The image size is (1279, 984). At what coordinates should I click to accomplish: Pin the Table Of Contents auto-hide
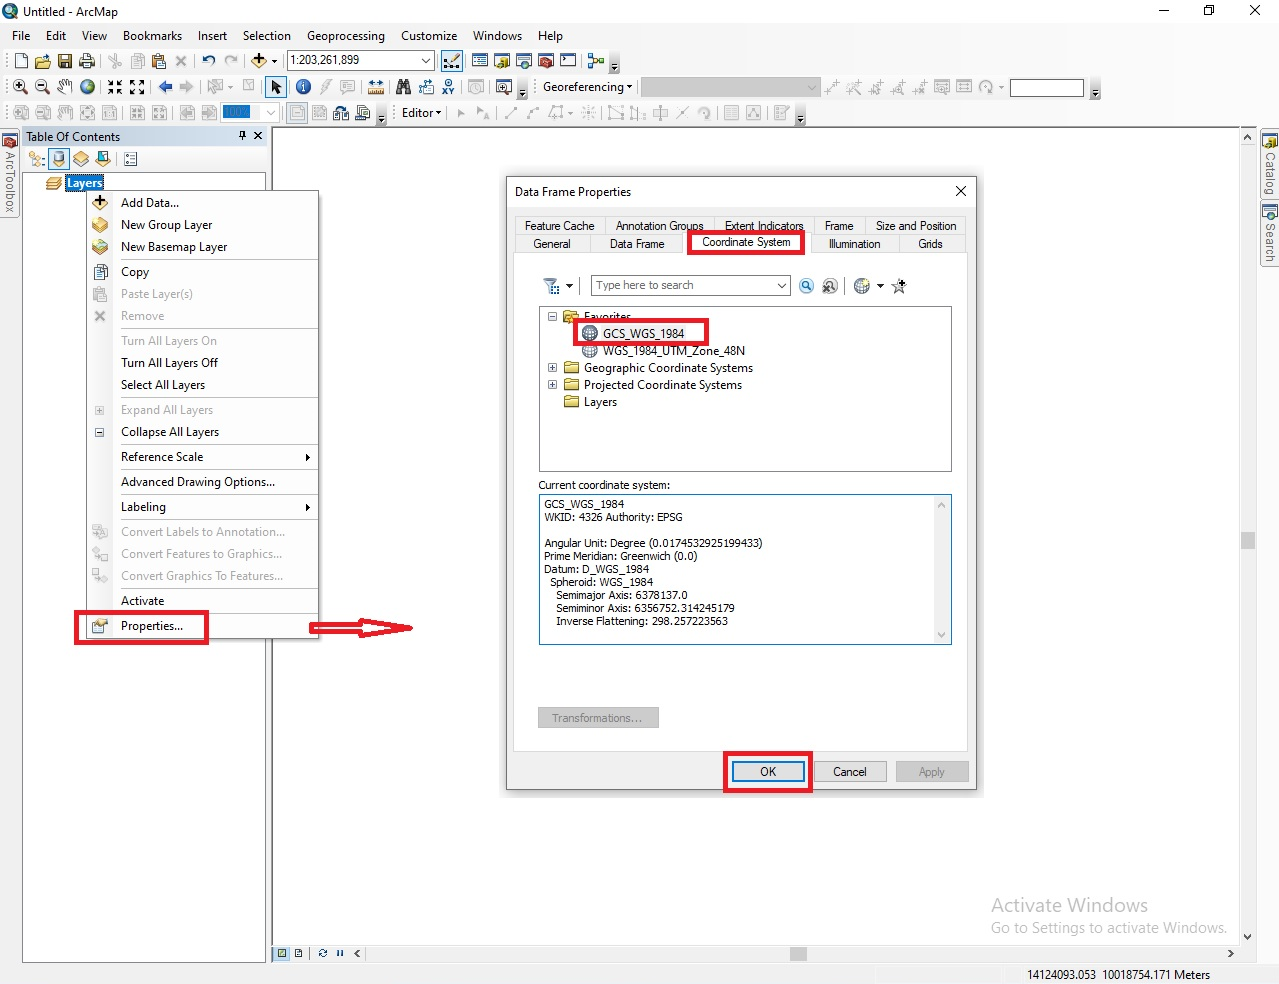pyautogui.click(x=242, y=136)
